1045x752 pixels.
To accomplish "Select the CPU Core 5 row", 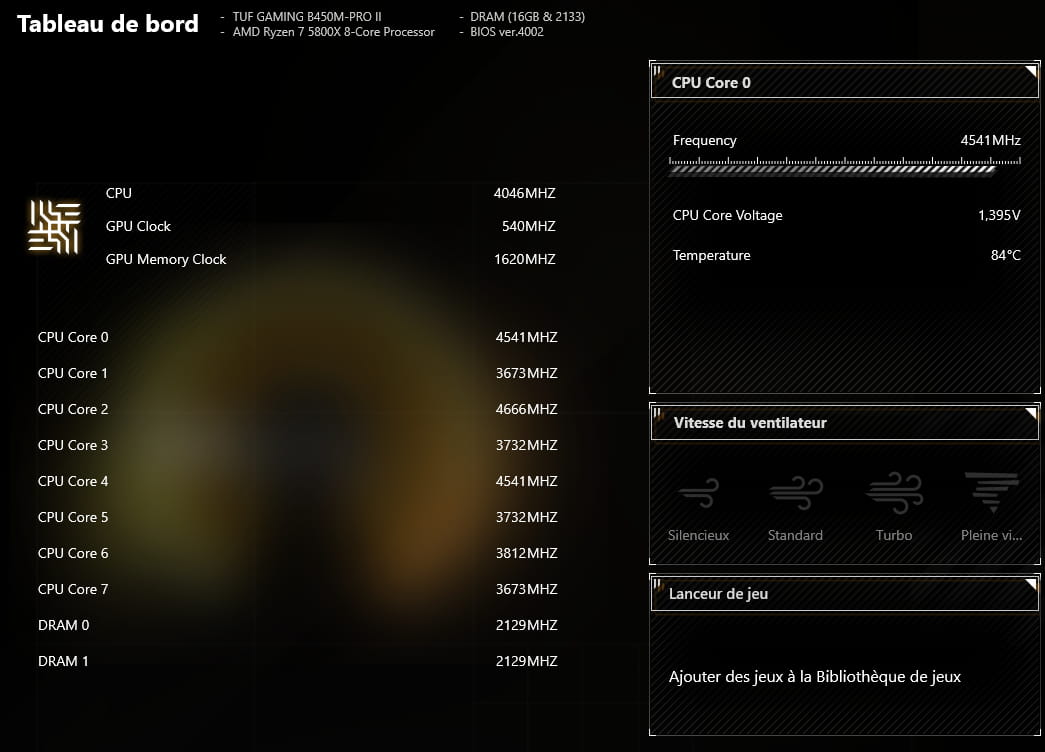I will [297, 517].
